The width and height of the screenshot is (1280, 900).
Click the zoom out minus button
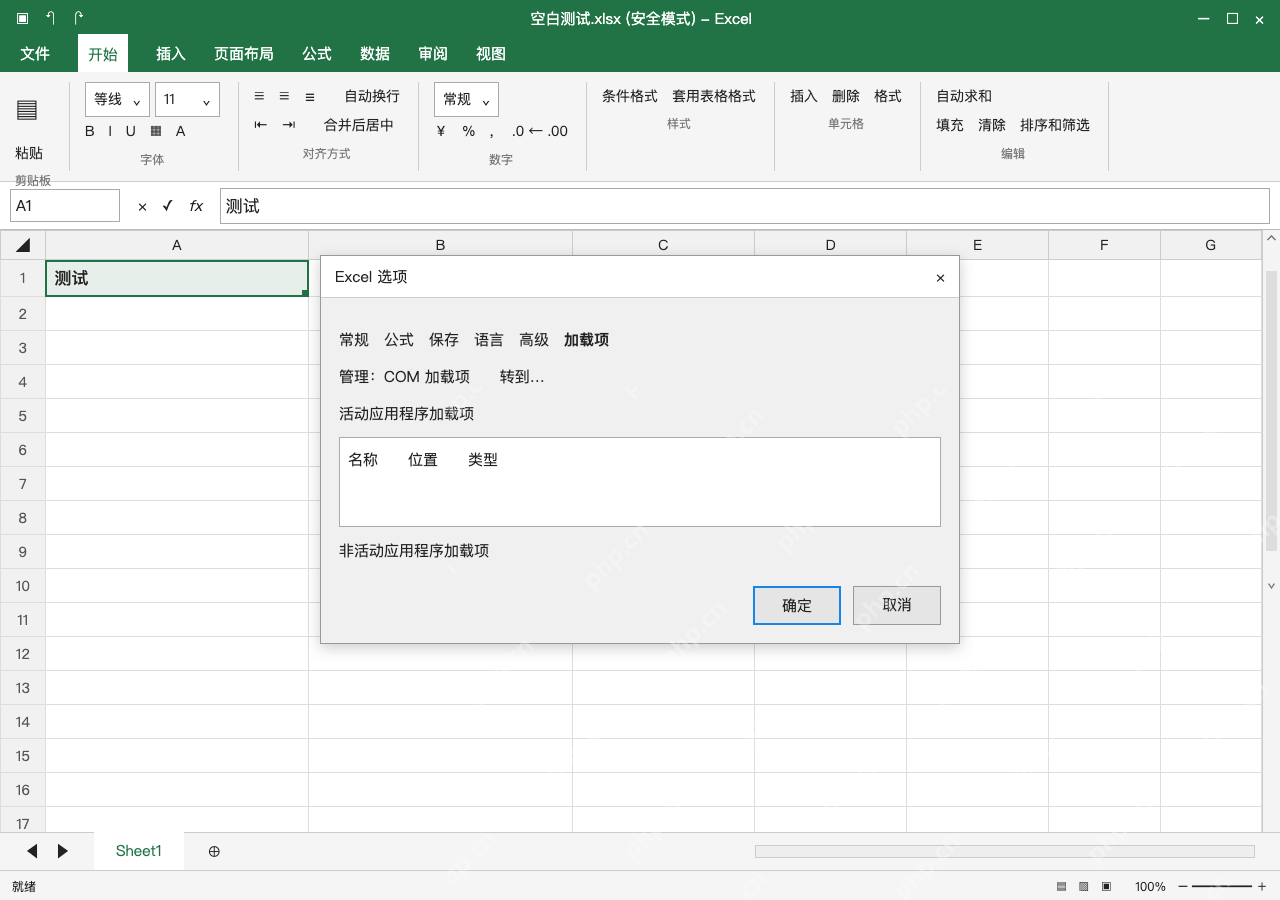[x=1183, y=886]
